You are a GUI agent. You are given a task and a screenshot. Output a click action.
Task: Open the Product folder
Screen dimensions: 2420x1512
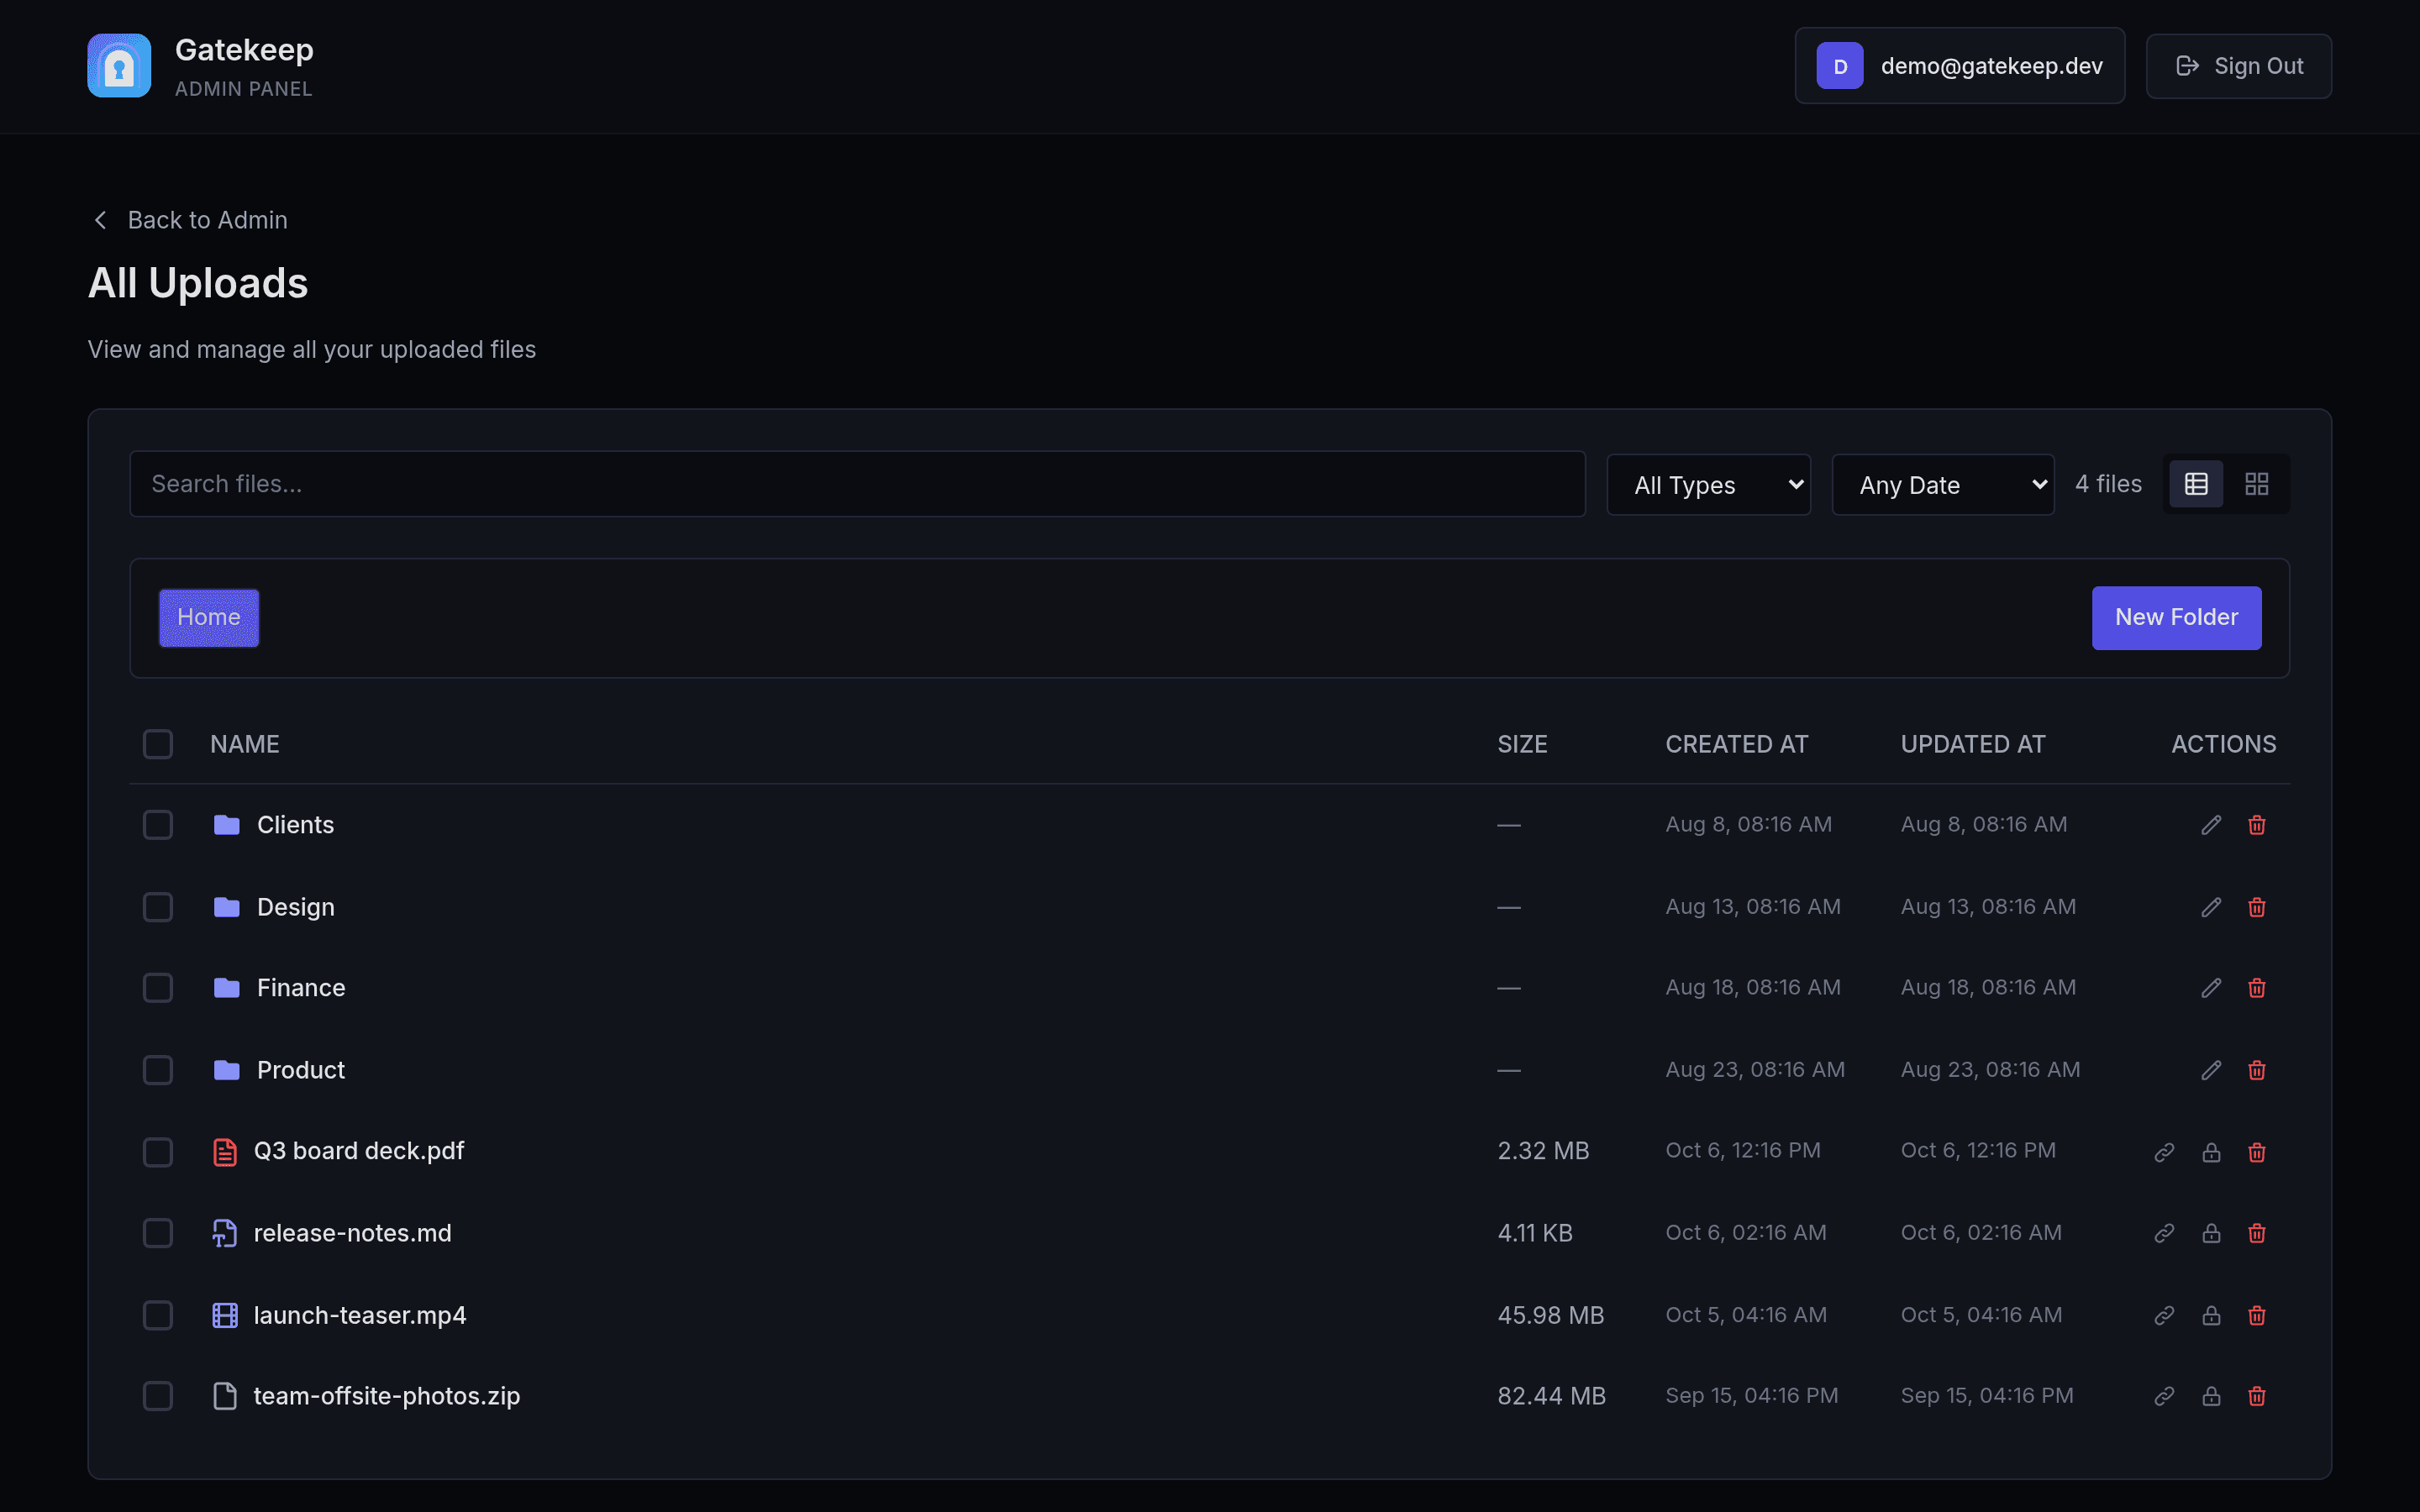[301, 1070]
